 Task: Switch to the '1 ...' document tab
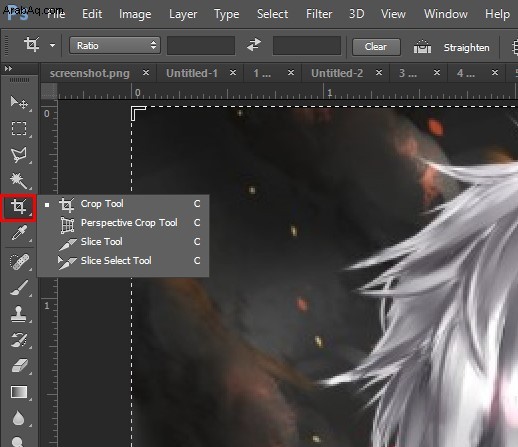point(262,73)
